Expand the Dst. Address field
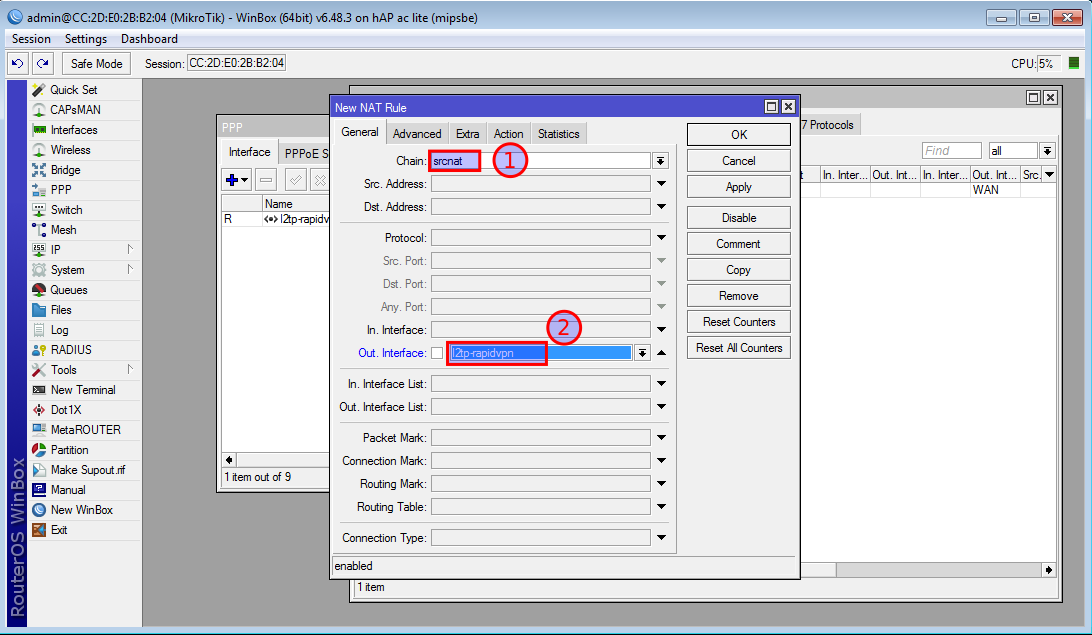This screenshot has height=635, width=1092. click(x=661, y=207)
